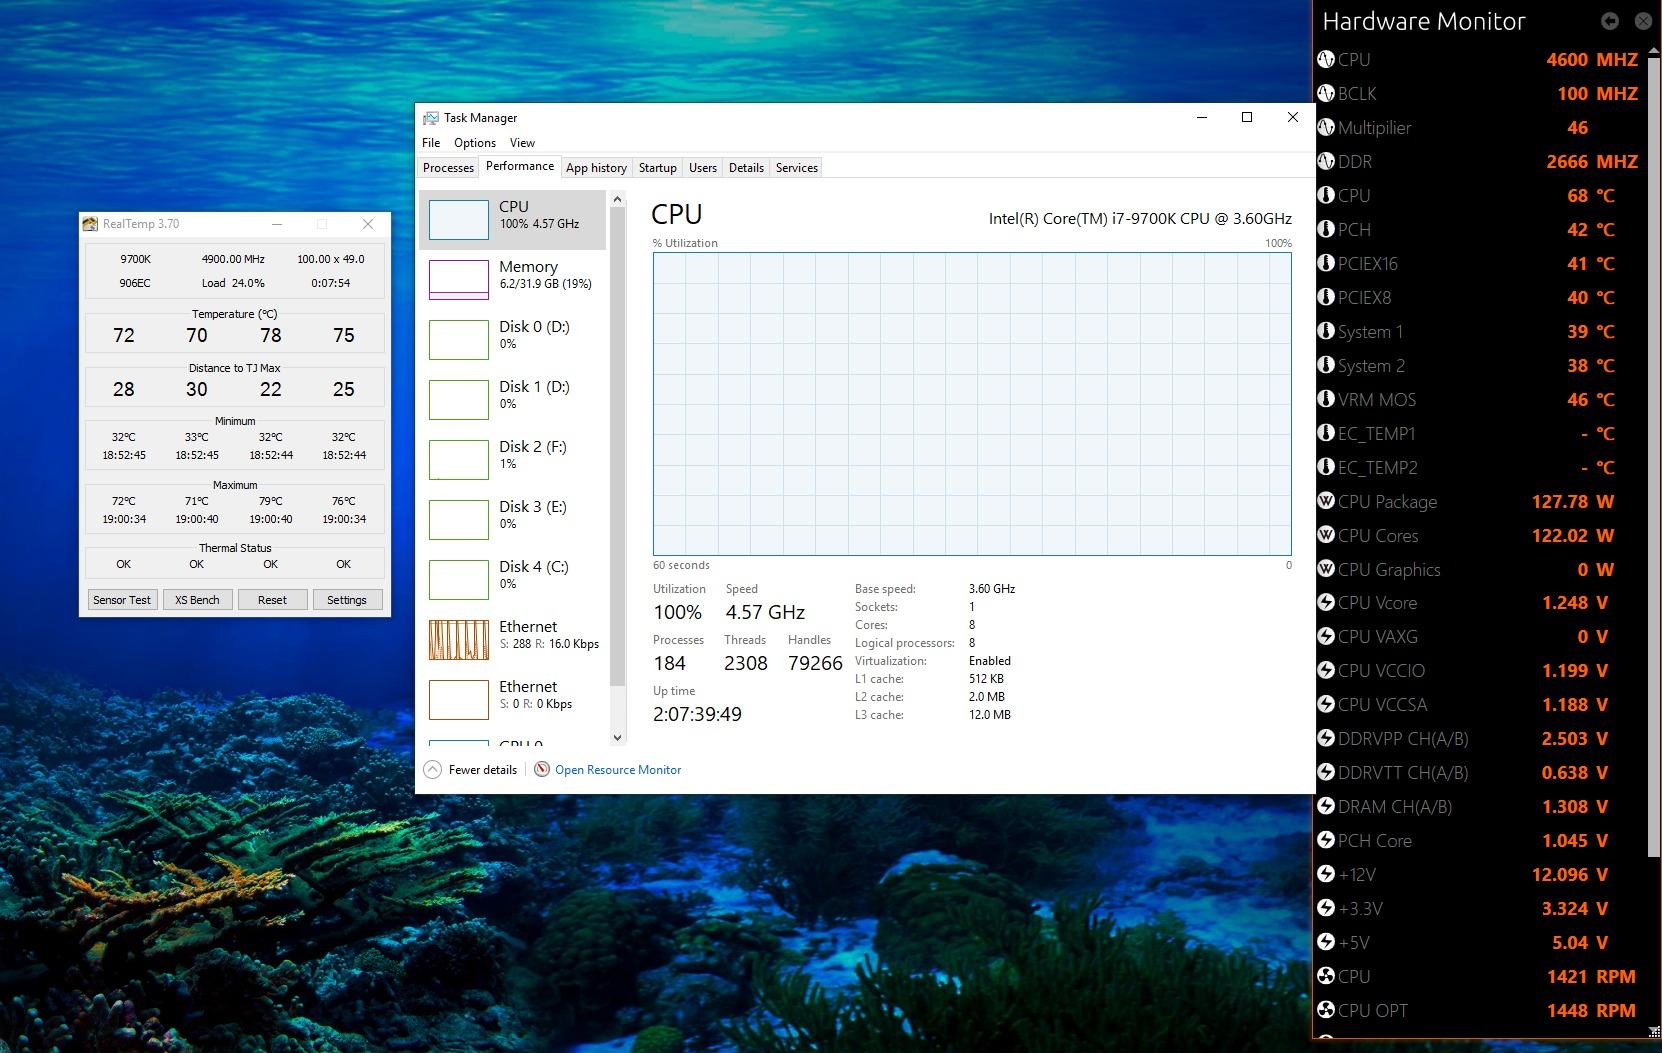Click the CPU VCCIO voltage icon

point(1326,671)
